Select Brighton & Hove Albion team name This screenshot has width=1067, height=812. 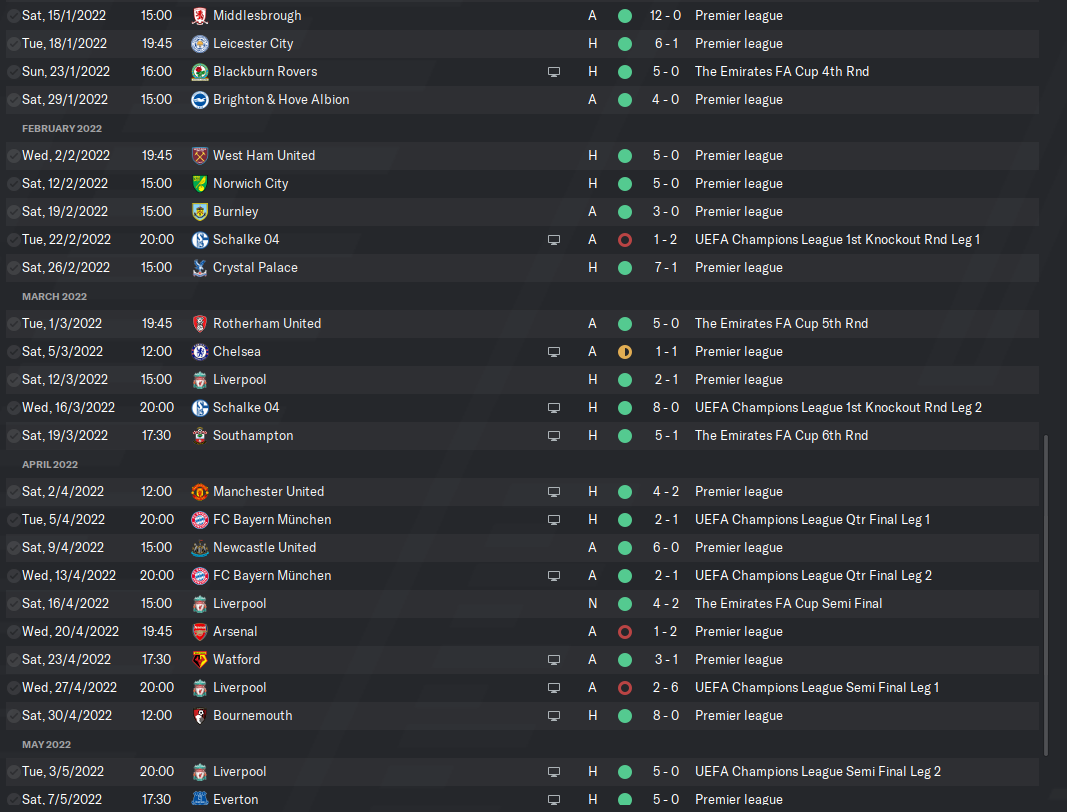pyautogui.click(x=281, y=100)
